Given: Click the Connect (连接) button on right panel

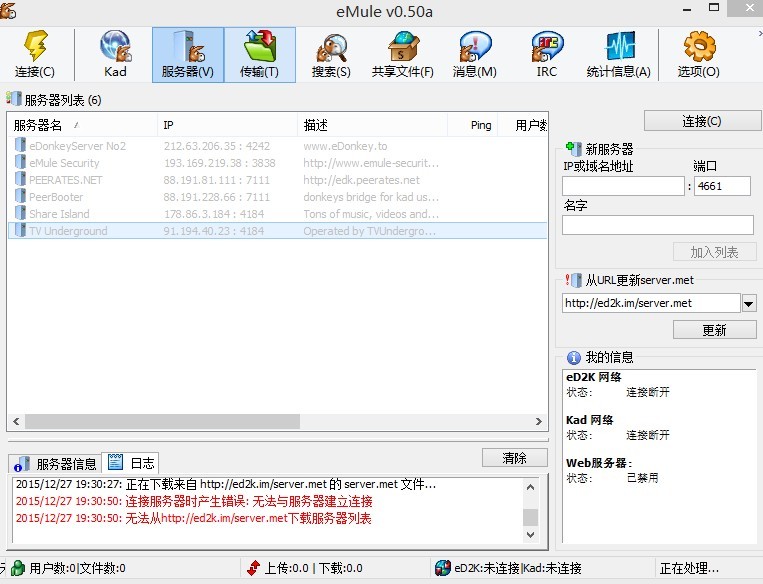Looking at the screenshot, I should (702, 121).
